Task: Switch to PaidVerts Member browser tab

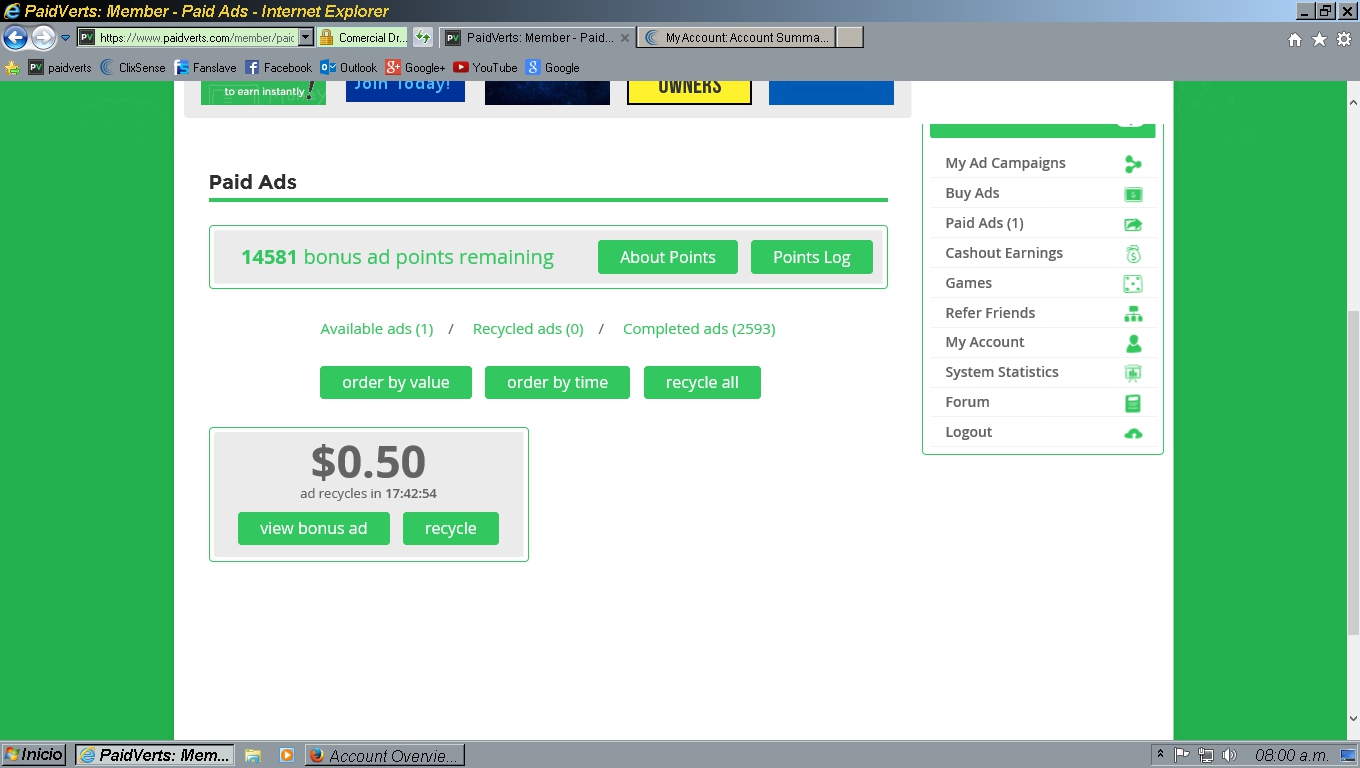Action: [x=537, y=38]
